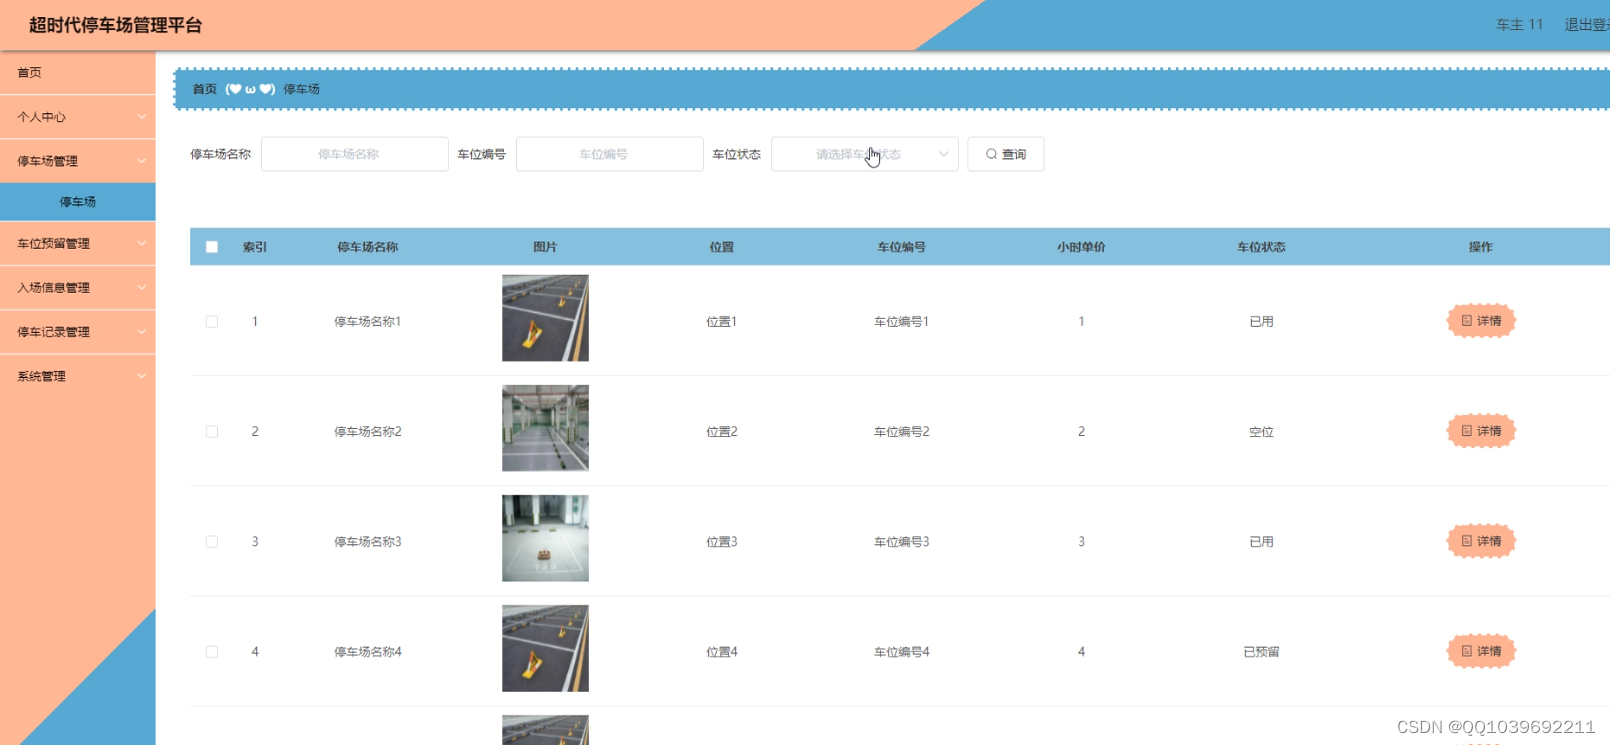Click the chevron arrow beside 入场信息管理
The image size is (1610, 745).
142,288
